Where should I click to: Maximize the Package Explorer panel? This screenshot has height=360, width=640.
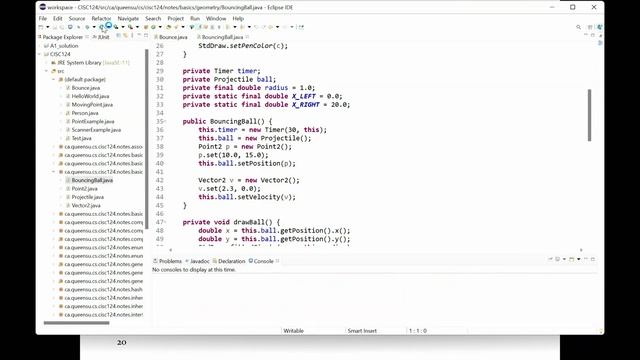click(146, 36)
